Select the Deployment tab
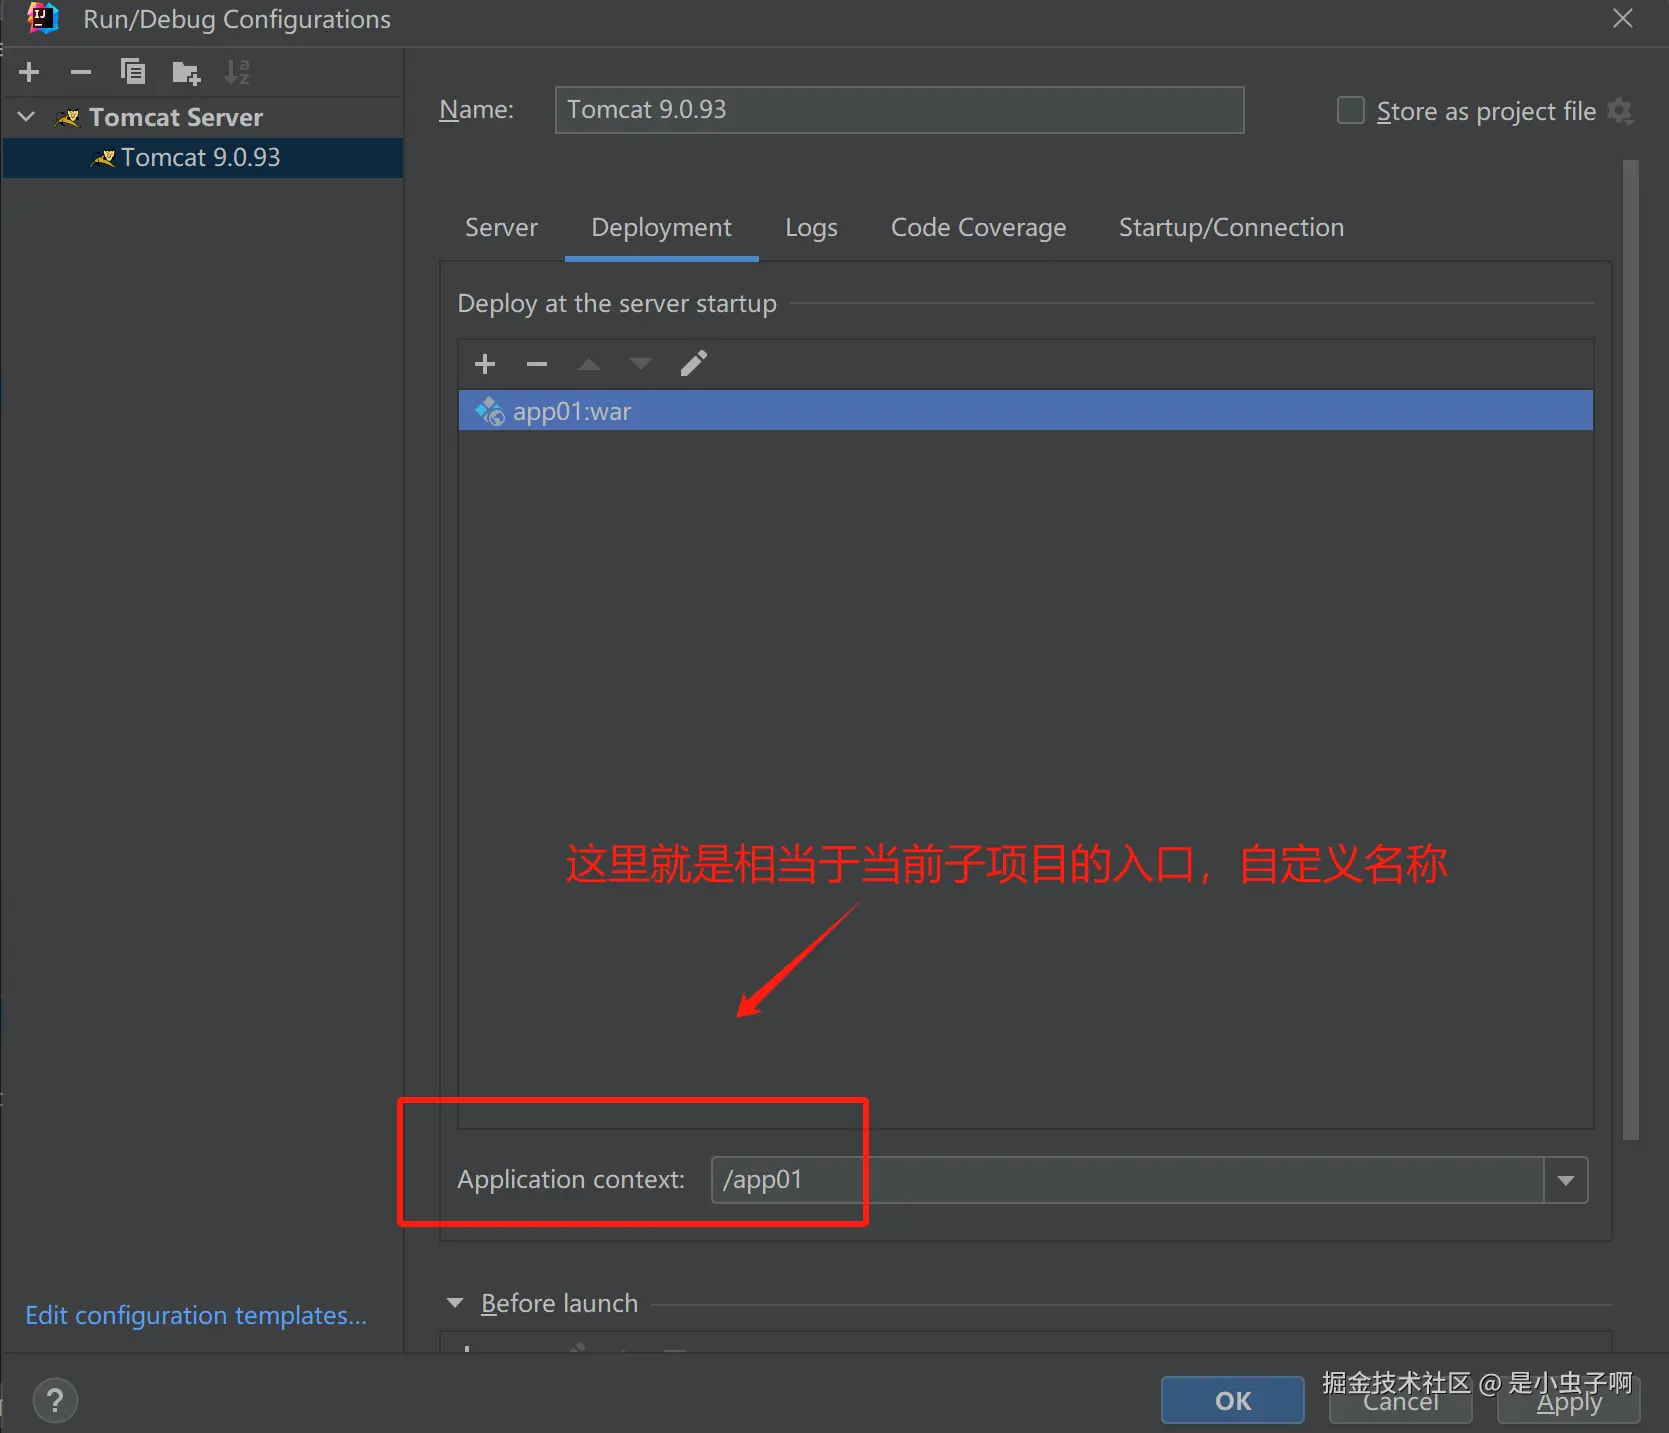 (x=661, y=228)
